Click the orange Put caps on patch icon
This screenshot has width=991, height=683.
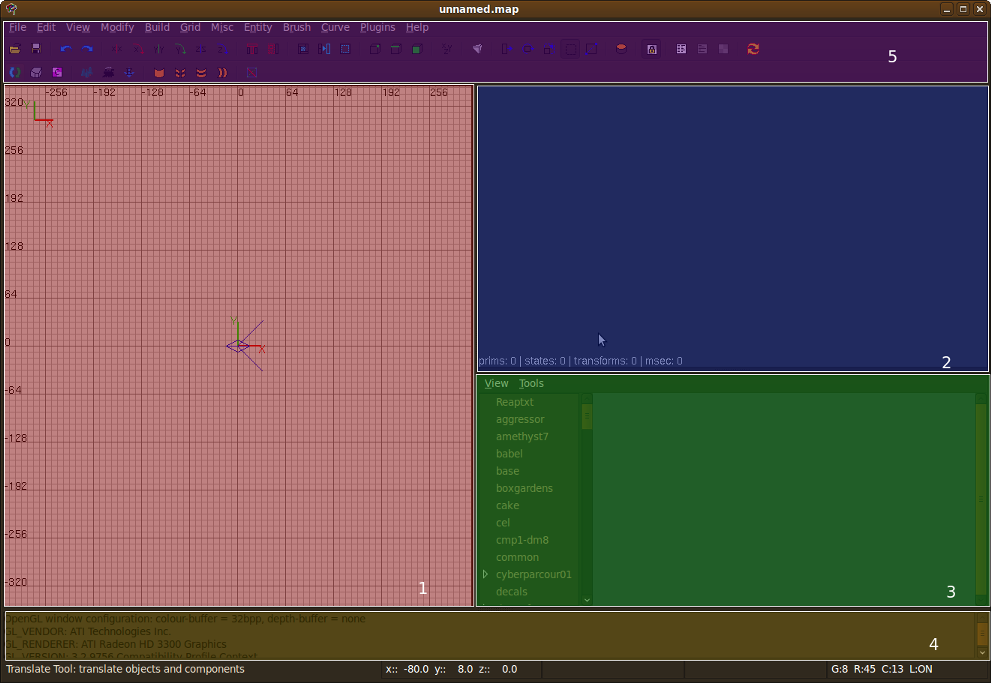(x=159, y=73)
